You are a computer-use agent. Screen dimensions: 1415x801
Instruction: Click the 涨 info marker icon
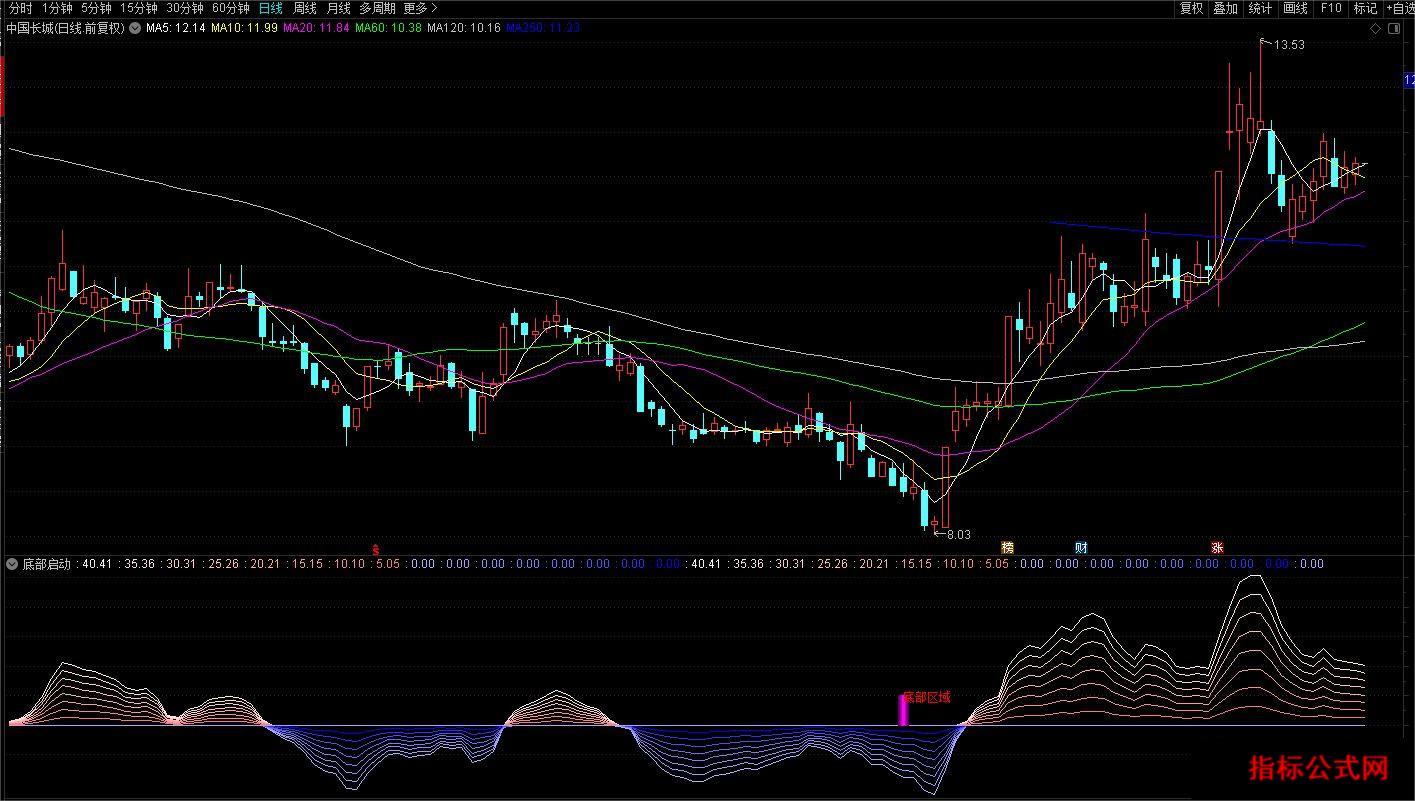point(1218,548)
